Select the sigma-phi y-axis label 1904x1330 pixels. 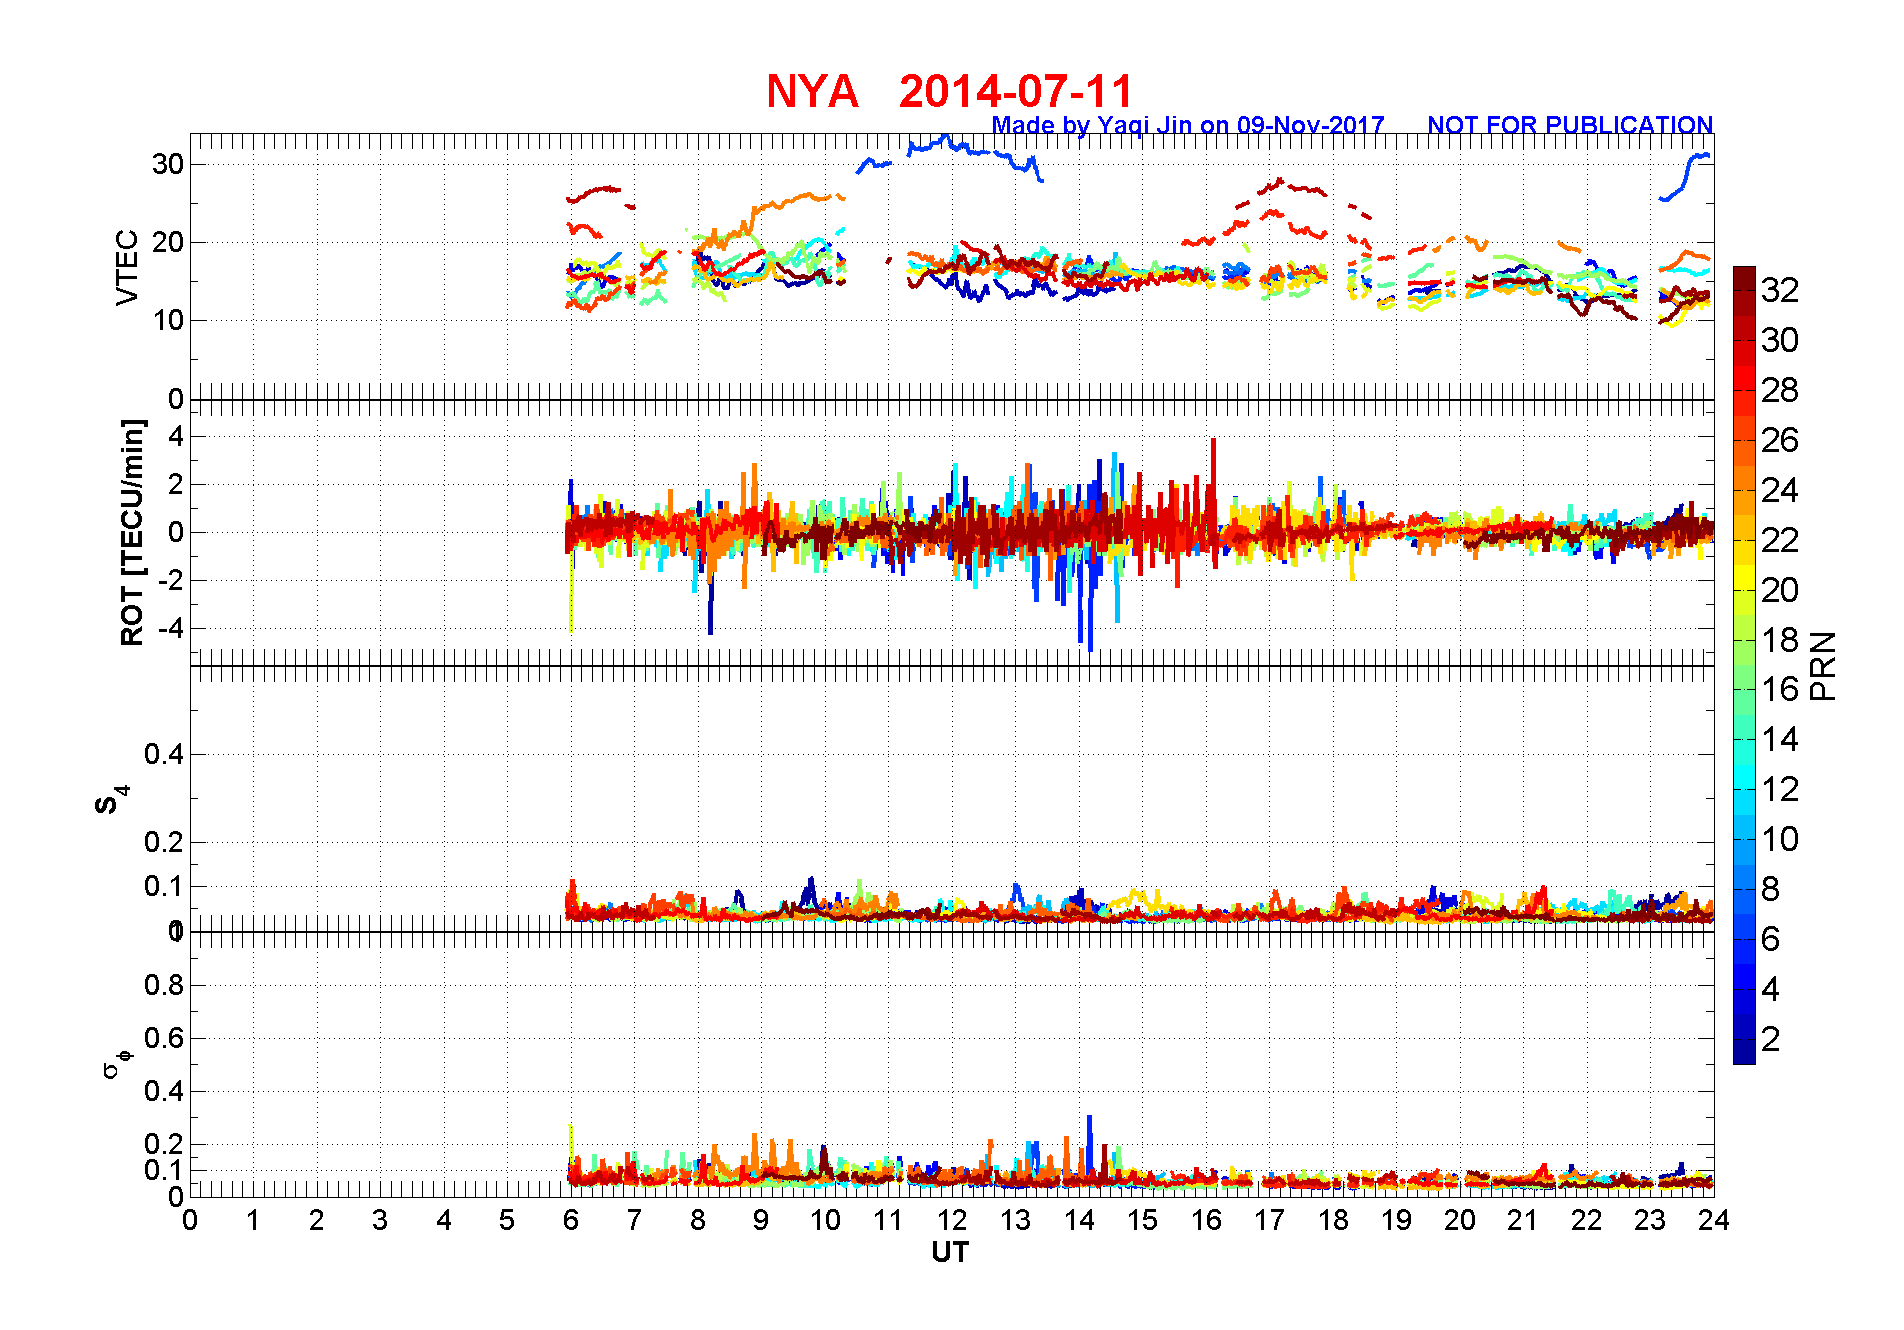tap(115, 1063)
